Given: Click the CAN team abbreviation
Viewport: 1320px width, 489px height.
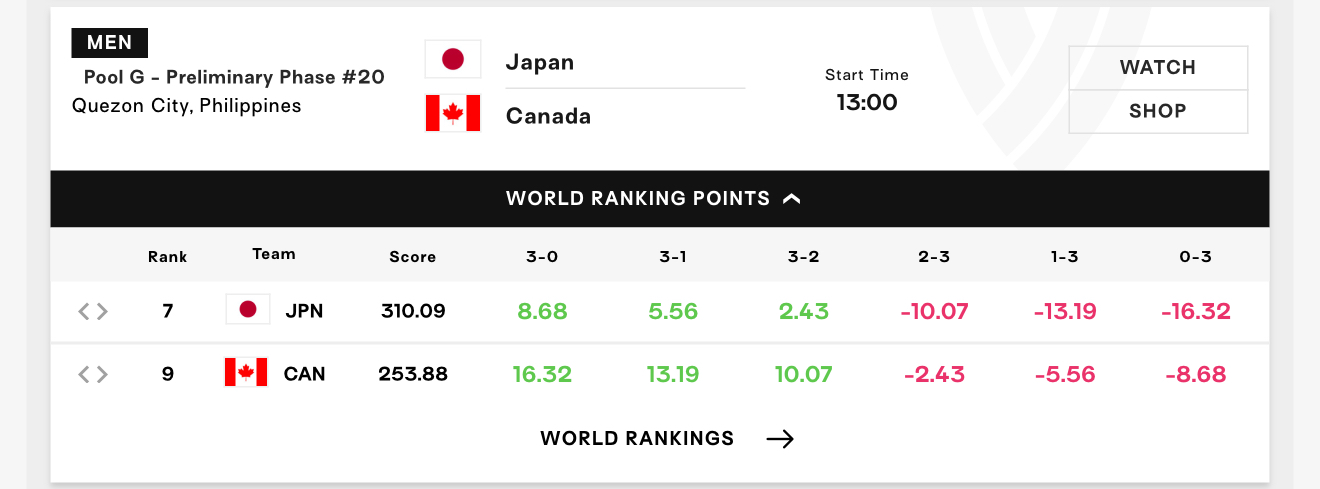Looking at the screenshot, I should (304, 374).
